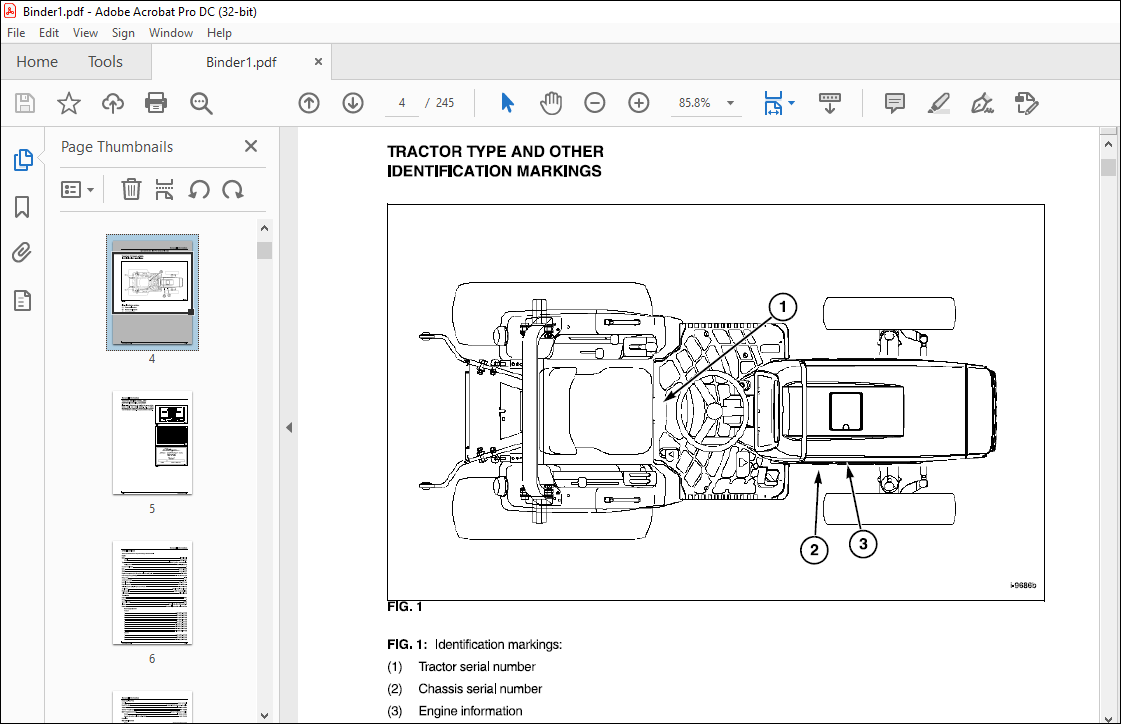Print the document

pyautogui.click(x=156, y=103)
